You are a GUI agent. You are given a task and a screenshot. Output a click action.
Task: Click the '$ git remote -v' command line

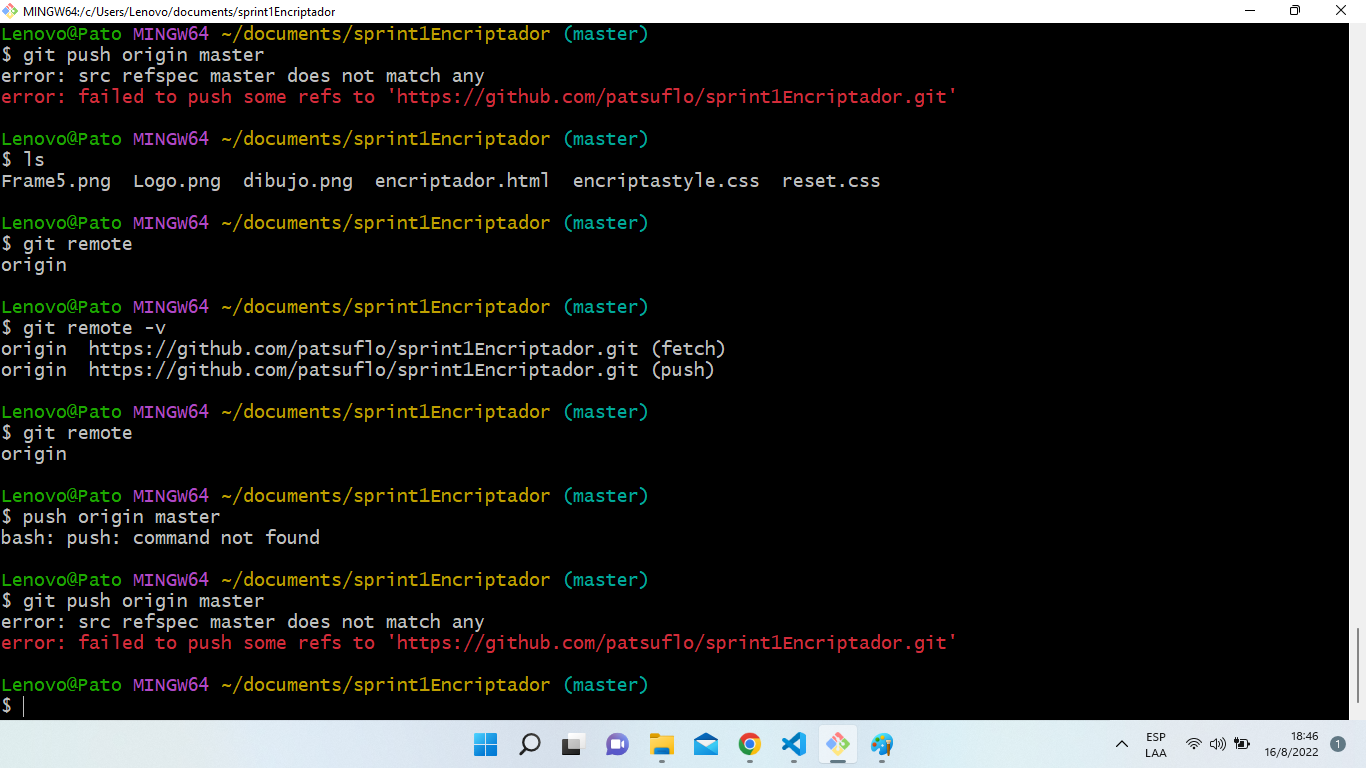83,328
